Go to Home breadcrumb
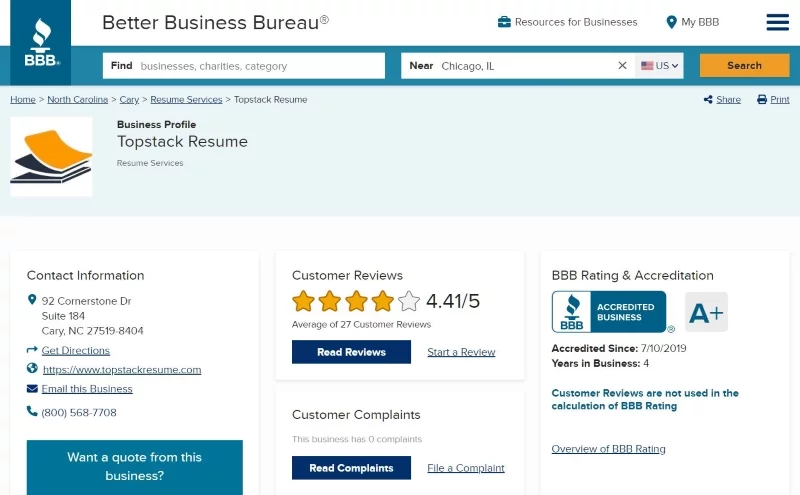This screenshot has width=800, height=495. pos(23,100)
